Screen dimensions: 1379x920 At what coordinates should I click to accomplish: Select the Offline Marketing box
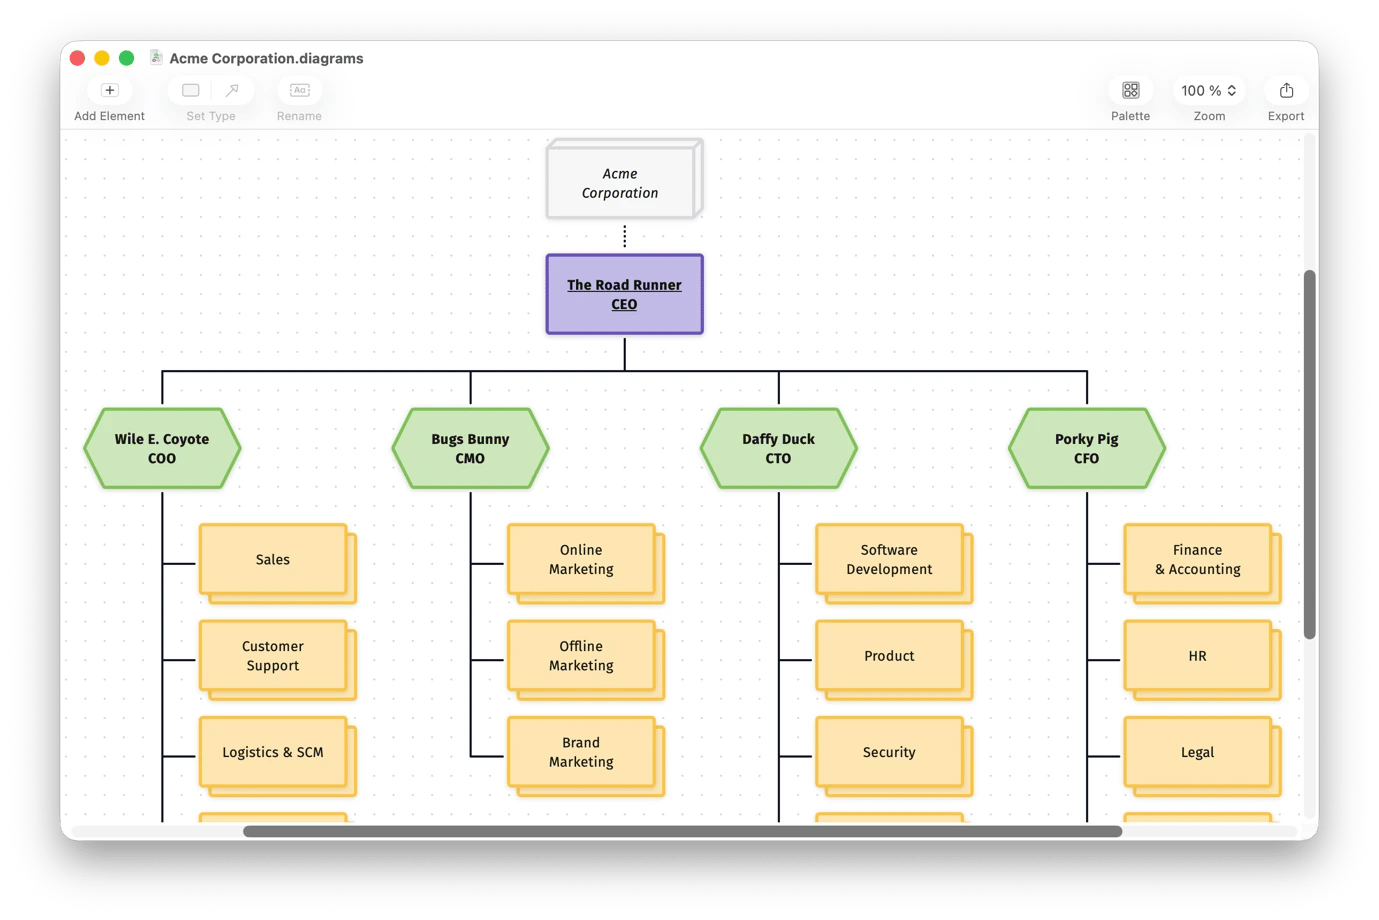point(585,659)
